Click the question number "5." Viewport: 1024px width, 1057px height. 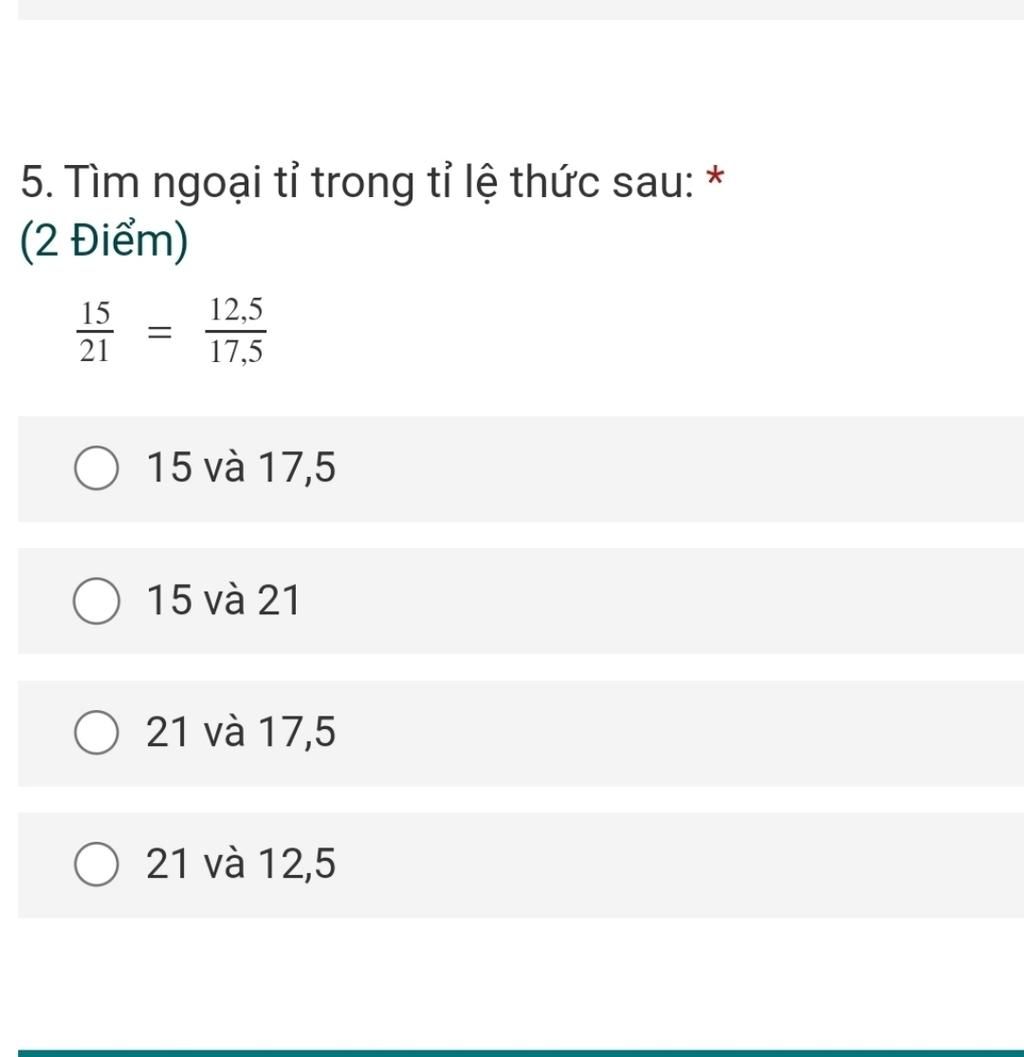[x=36, y=184]
